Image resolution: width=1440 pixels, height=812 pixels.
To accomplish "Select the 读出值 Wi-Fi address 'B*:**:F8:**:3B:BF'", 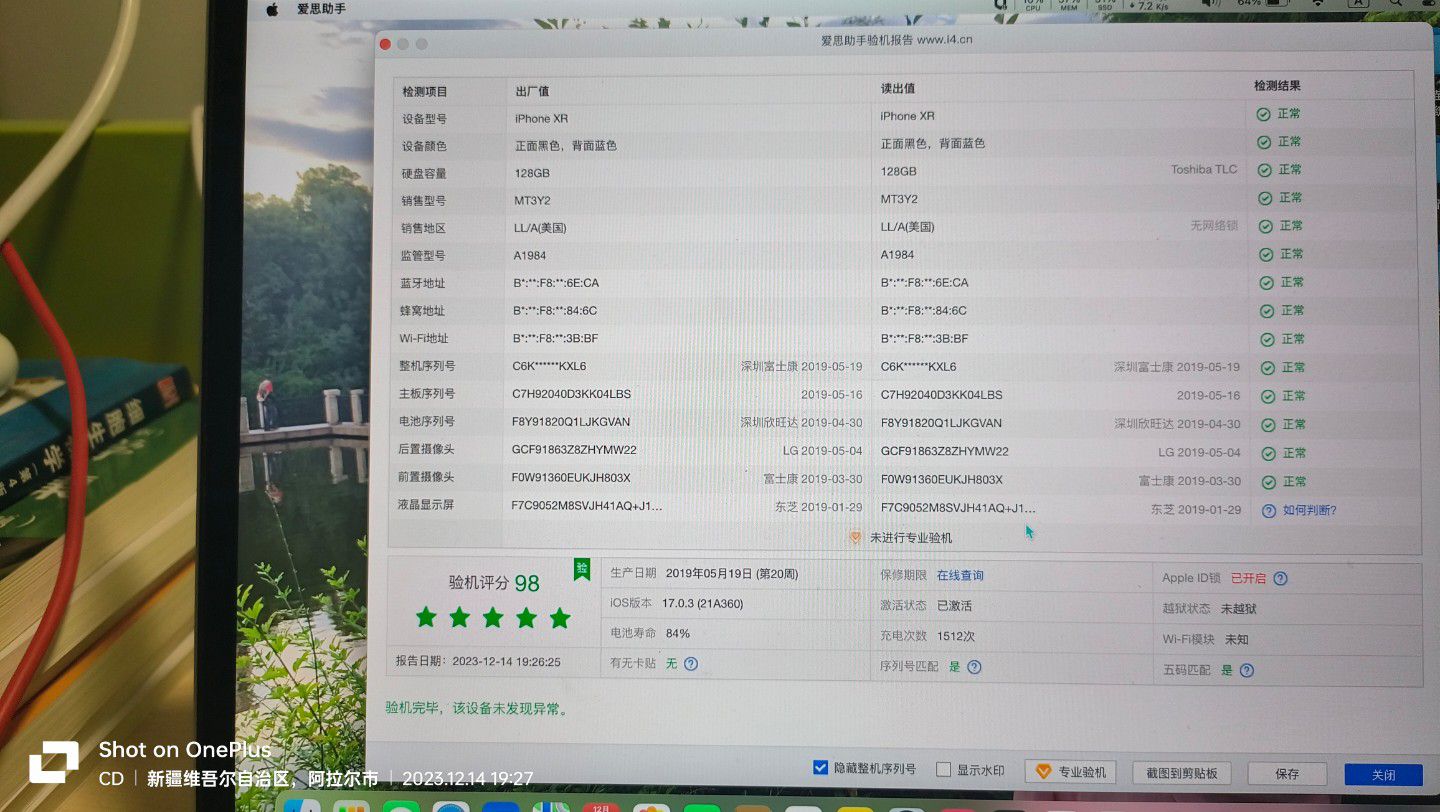I will coord(924,339).
